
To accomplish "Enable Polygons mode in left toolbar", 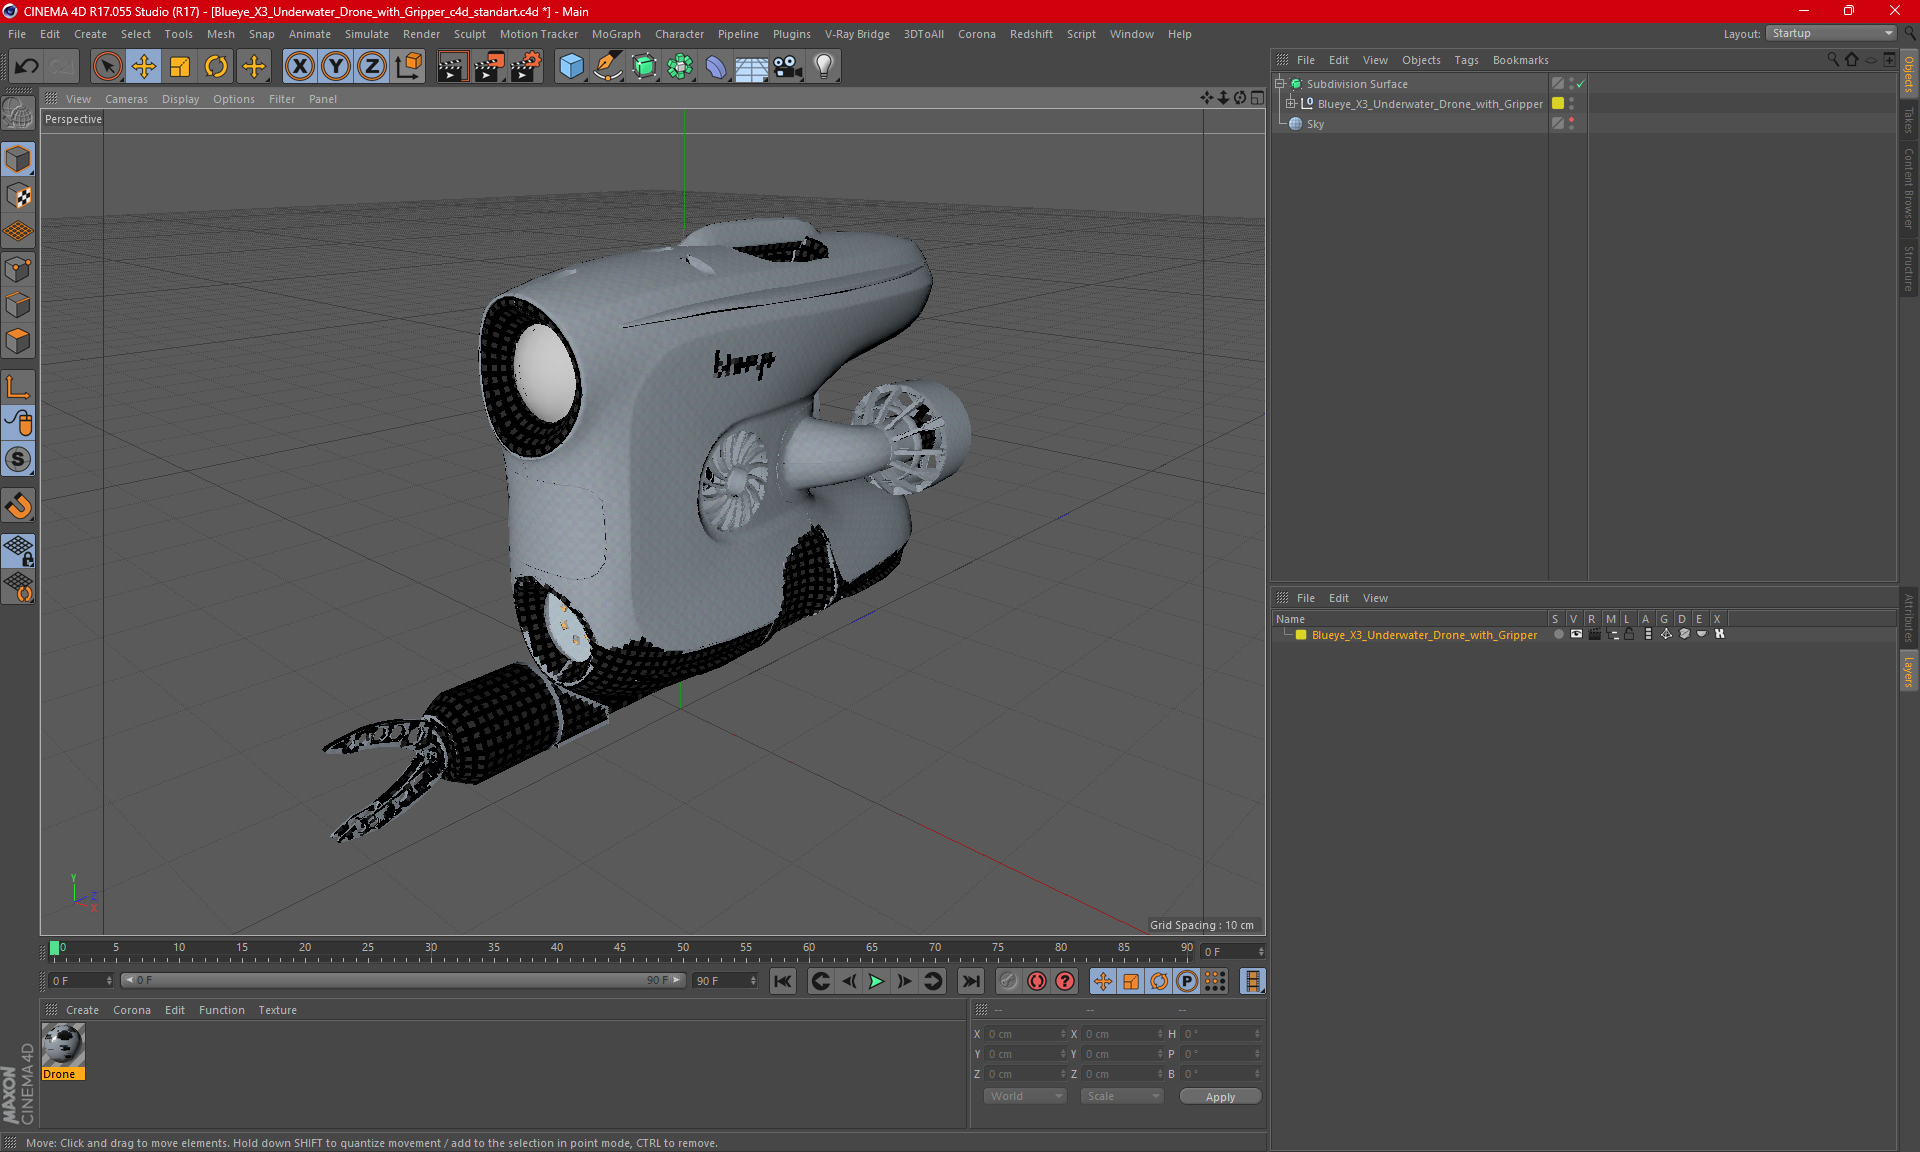I will [18, 341].
